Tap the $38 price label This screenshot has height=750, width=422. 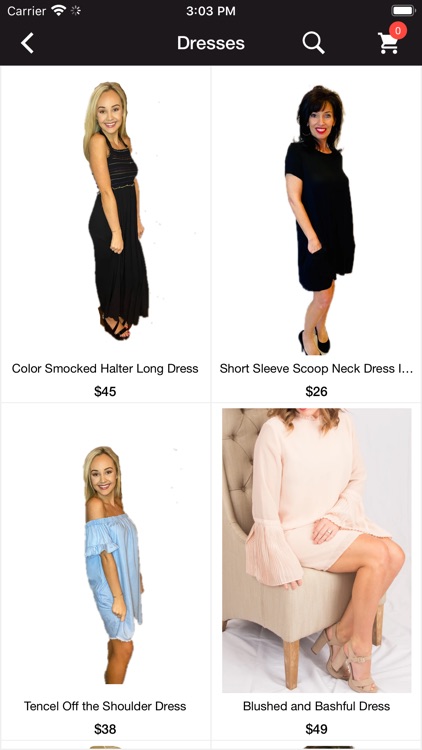[x=105, y=729]
